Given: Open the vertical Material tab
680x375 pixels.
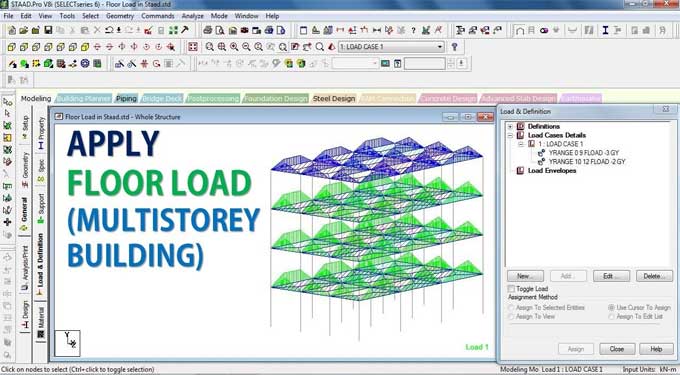Looking at the screenshot, I should coord(41,323).
